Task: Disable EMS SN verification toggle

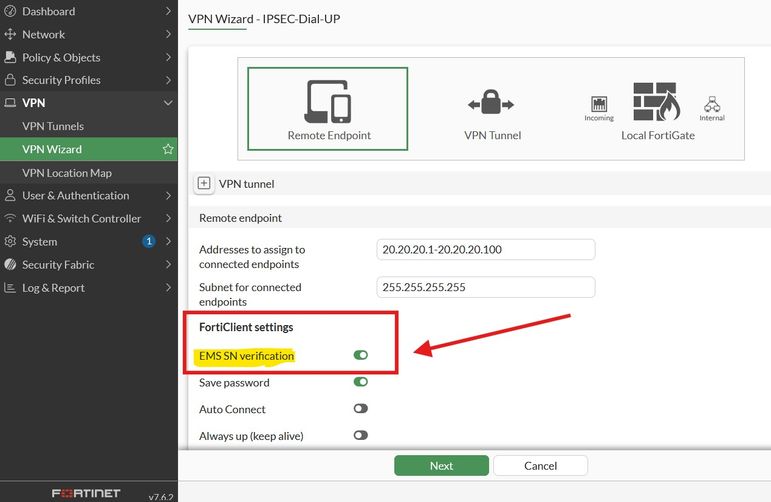Action: pos(360,355)
